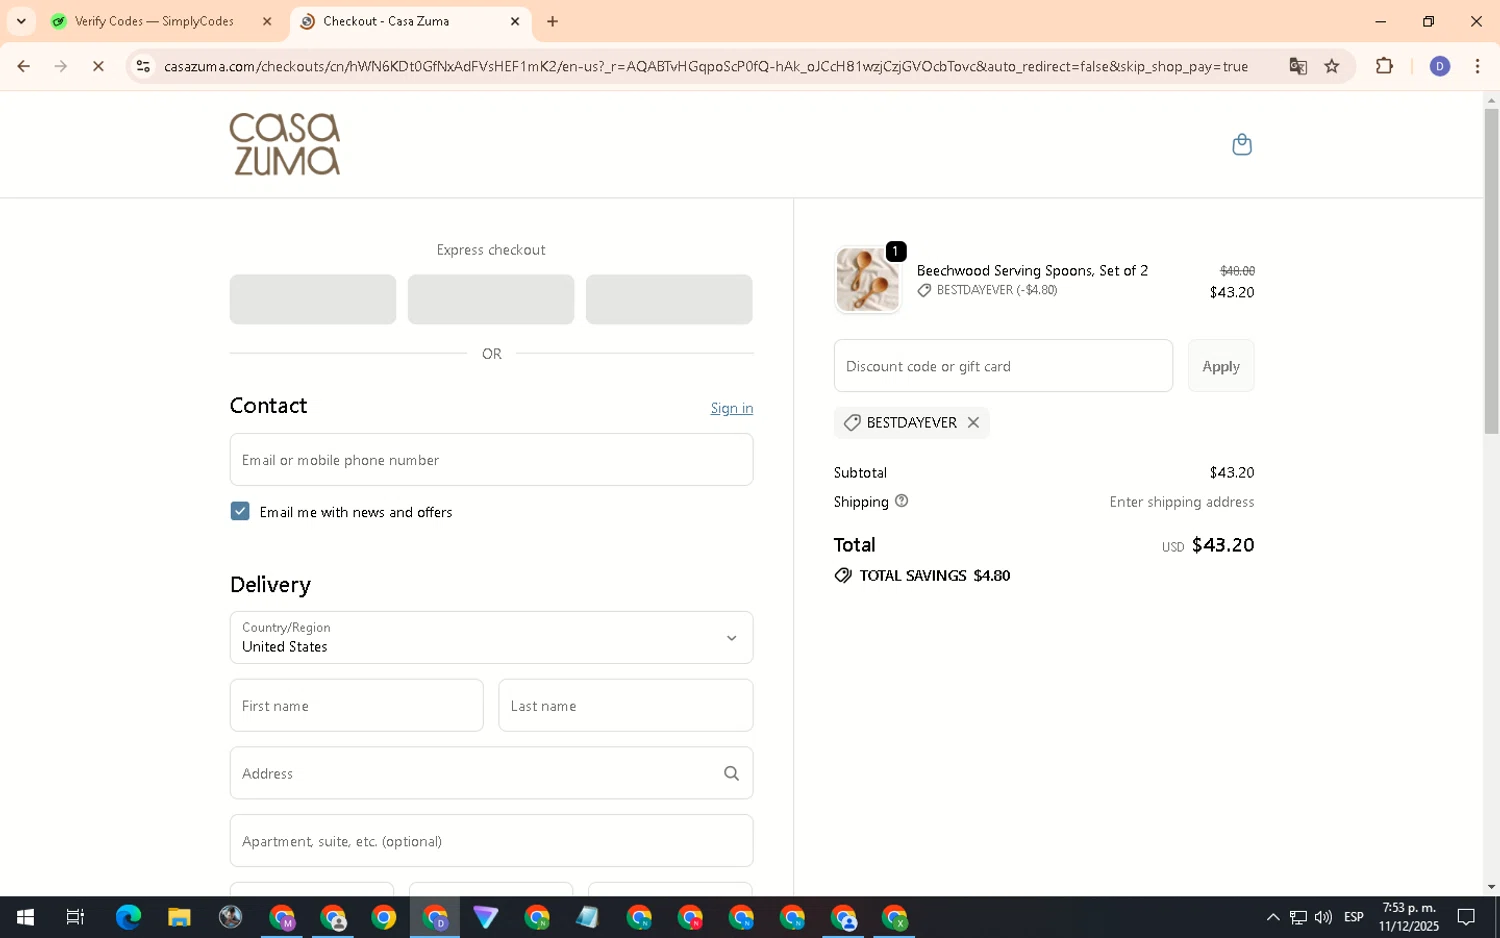Launch Microsoft Edge from the taskbar

click(128, 917)
